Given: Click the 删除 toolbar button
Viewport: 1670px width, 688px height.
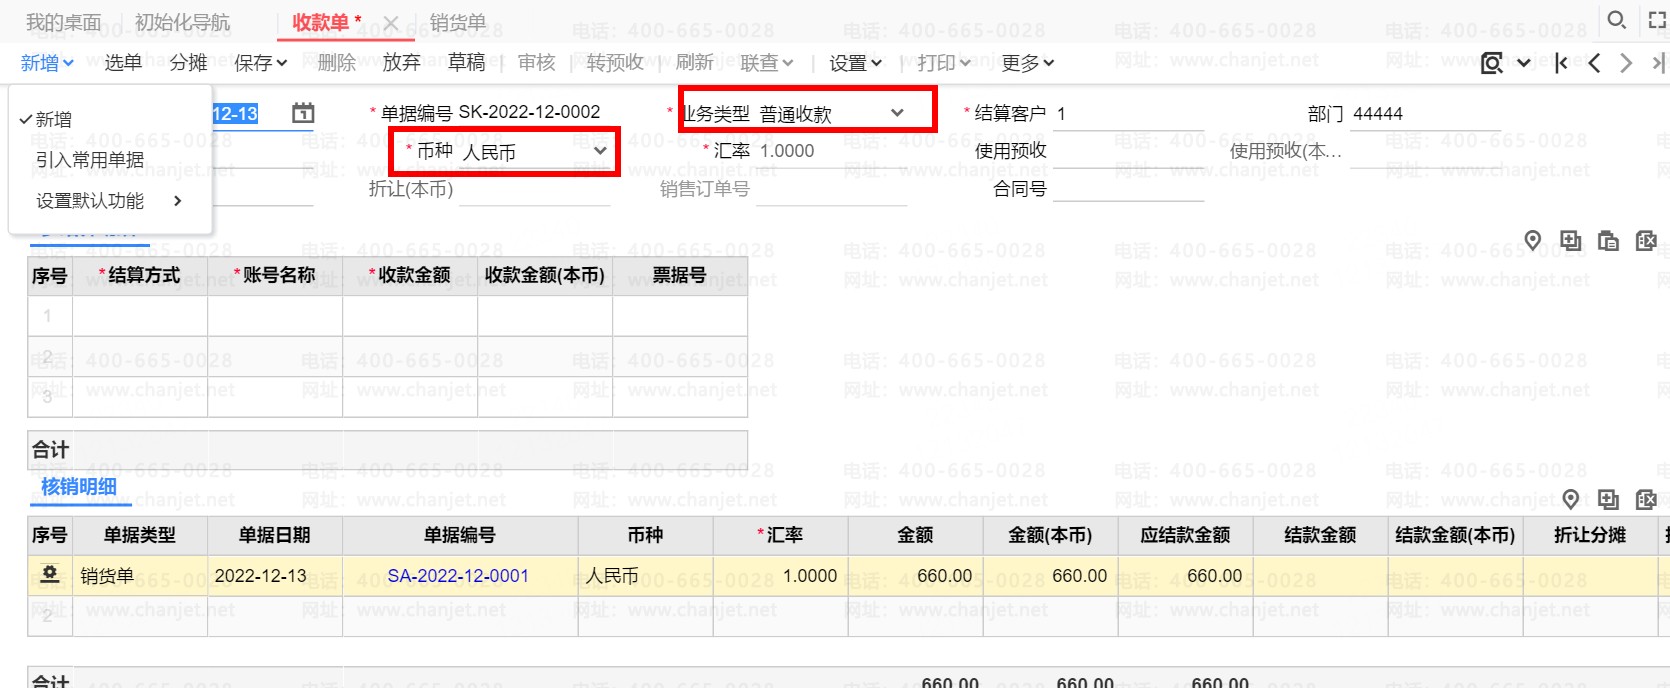Looking at the screenshot, I should point(337,63).
